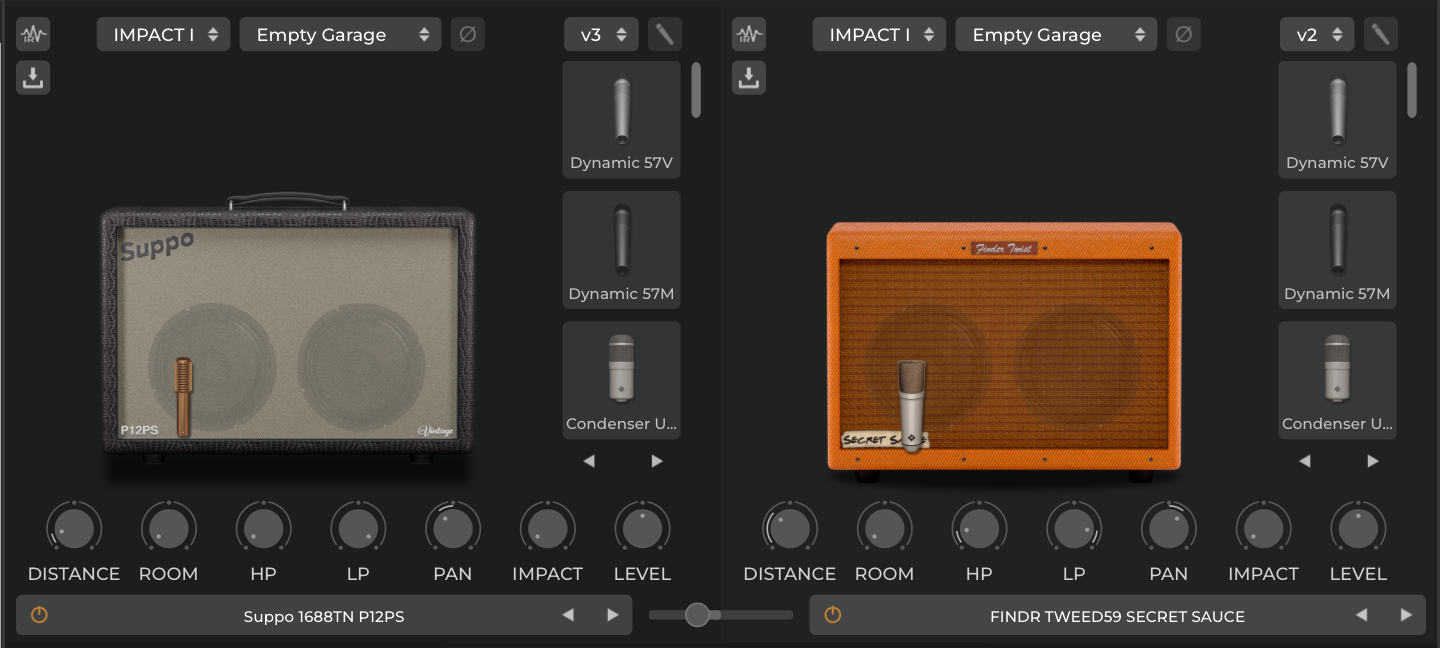Click the left cabinet microphone edit icon
1440x648 pixels.
[x=665, y=35]
